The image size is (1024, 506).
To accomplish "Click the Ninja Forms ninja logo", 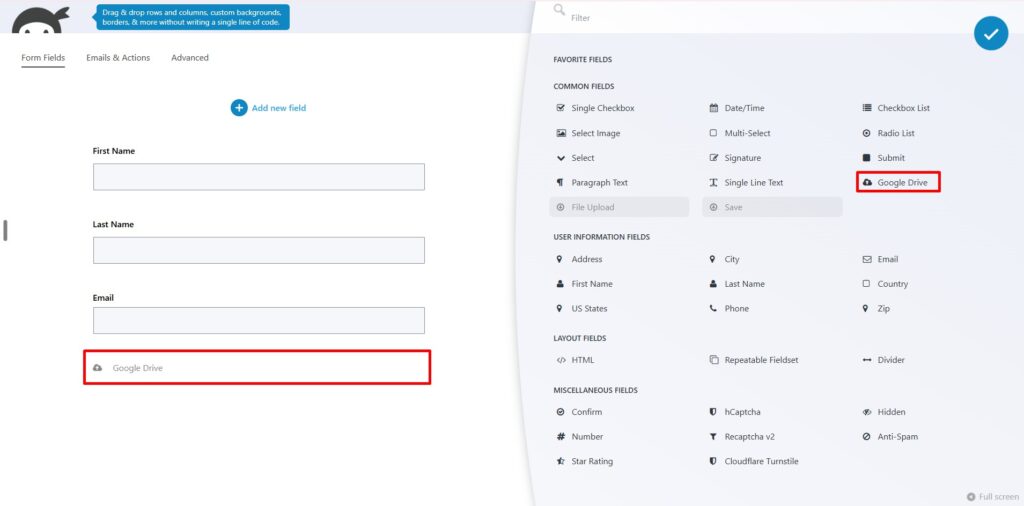I will 40,20.
